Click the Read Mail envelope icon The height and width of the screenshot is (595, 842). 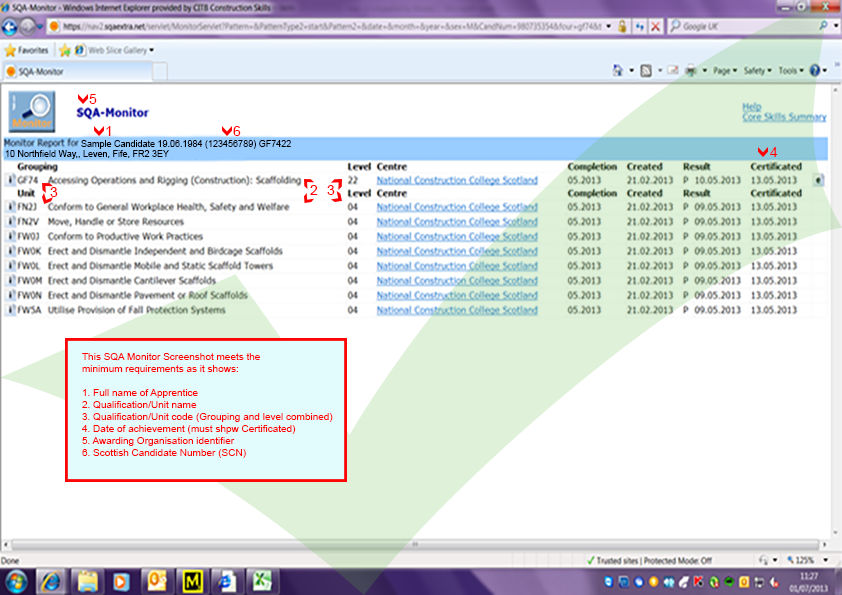click(672, 70)
